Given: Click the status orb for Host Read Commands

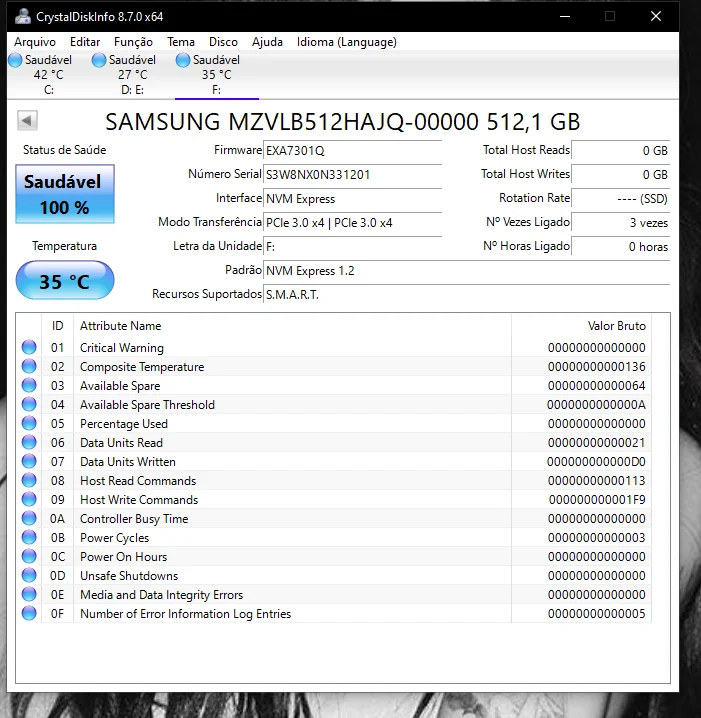Looking at the screenshot, I should 29,480.
